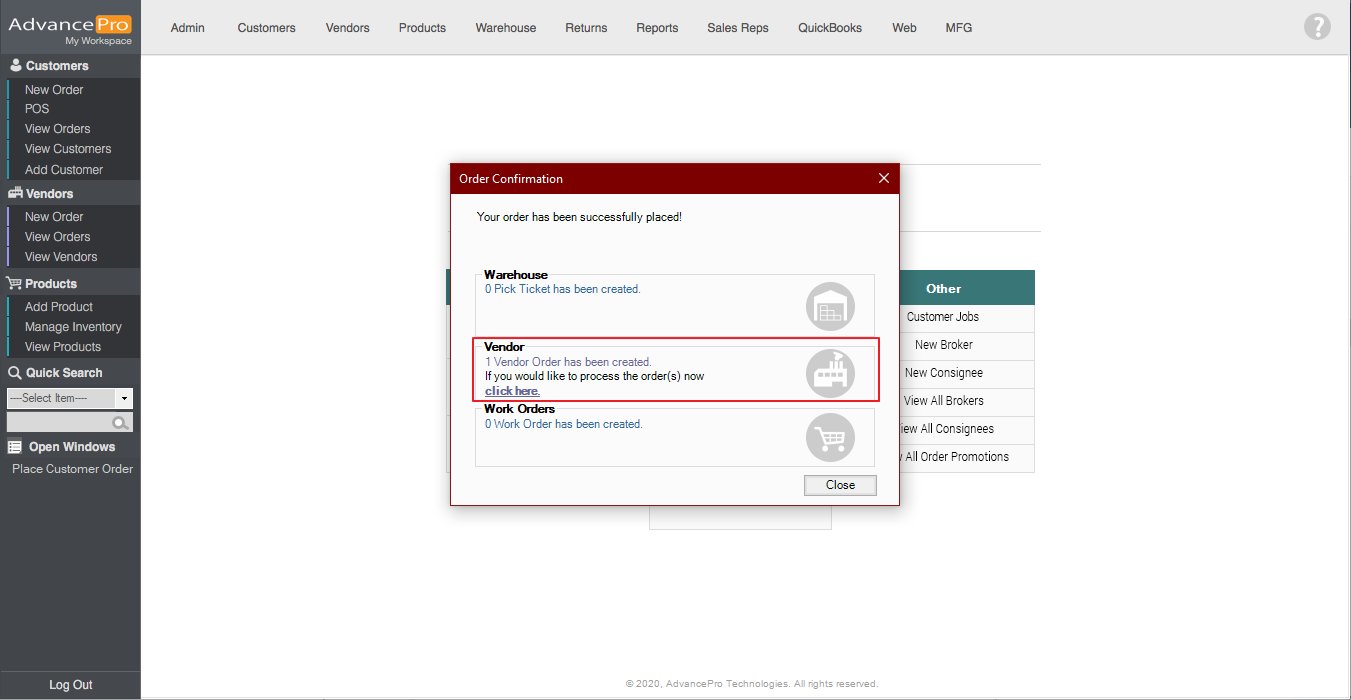Click the Log Out link
Image resolution: width=1351 pixels, height=700 pixels.
point(70,685)
